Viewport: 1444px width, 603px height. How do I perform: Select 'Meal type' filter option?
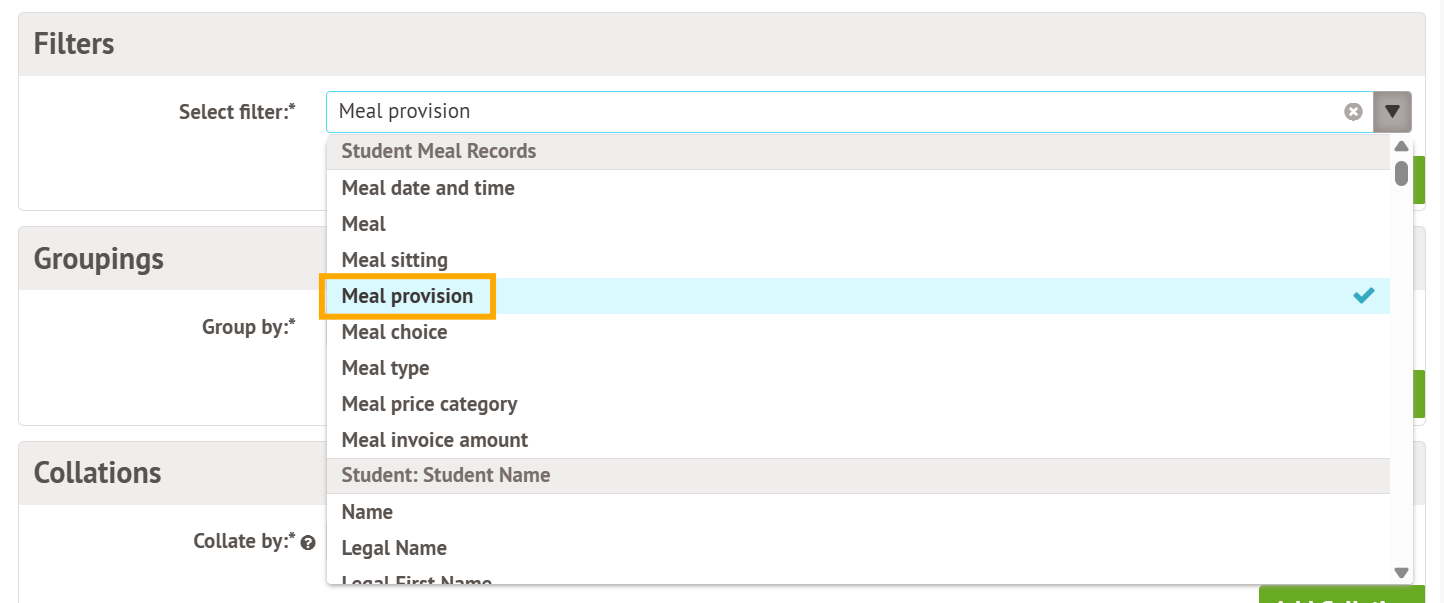[x=385, y=368]
